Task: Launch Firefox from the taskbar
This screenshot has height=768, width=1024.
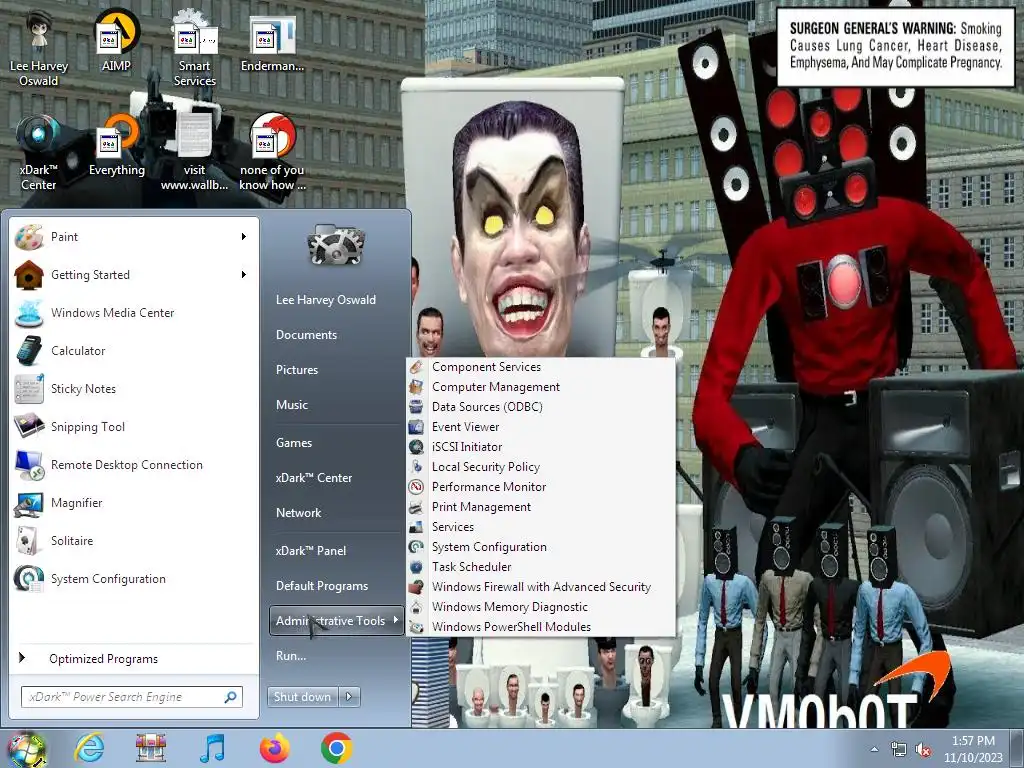Action: coord(275,748)
